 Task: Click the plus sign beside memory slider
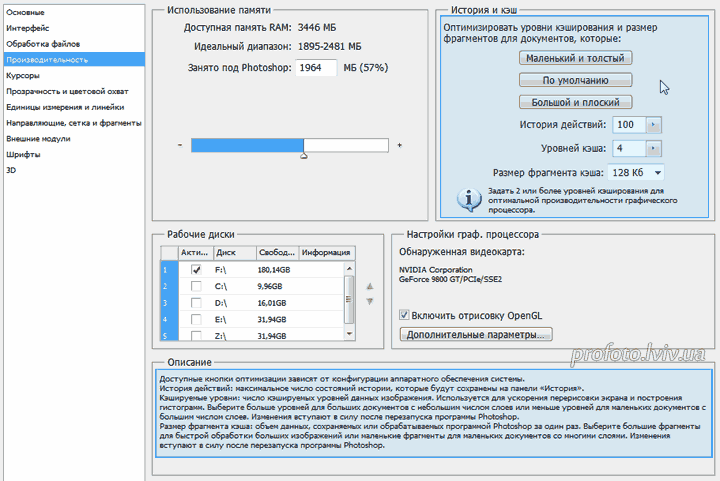point(399,145)
